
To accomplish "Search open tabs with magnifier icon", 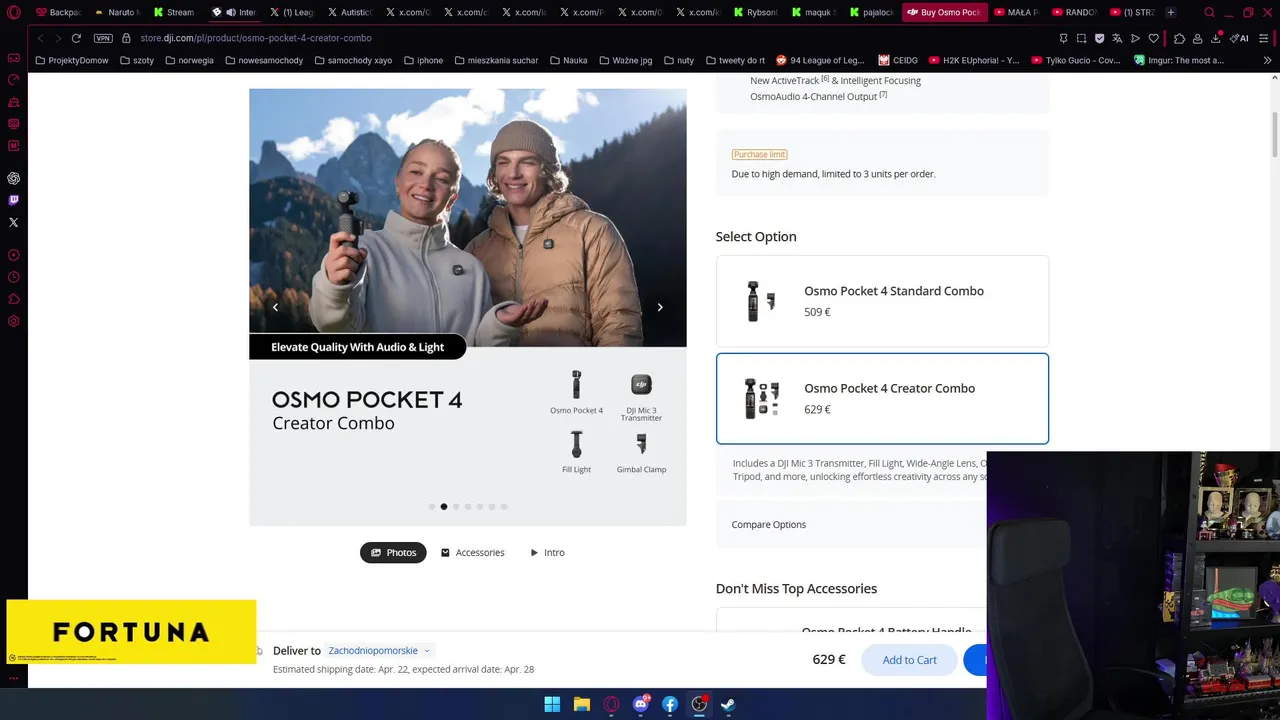I will click(1210, 12).
